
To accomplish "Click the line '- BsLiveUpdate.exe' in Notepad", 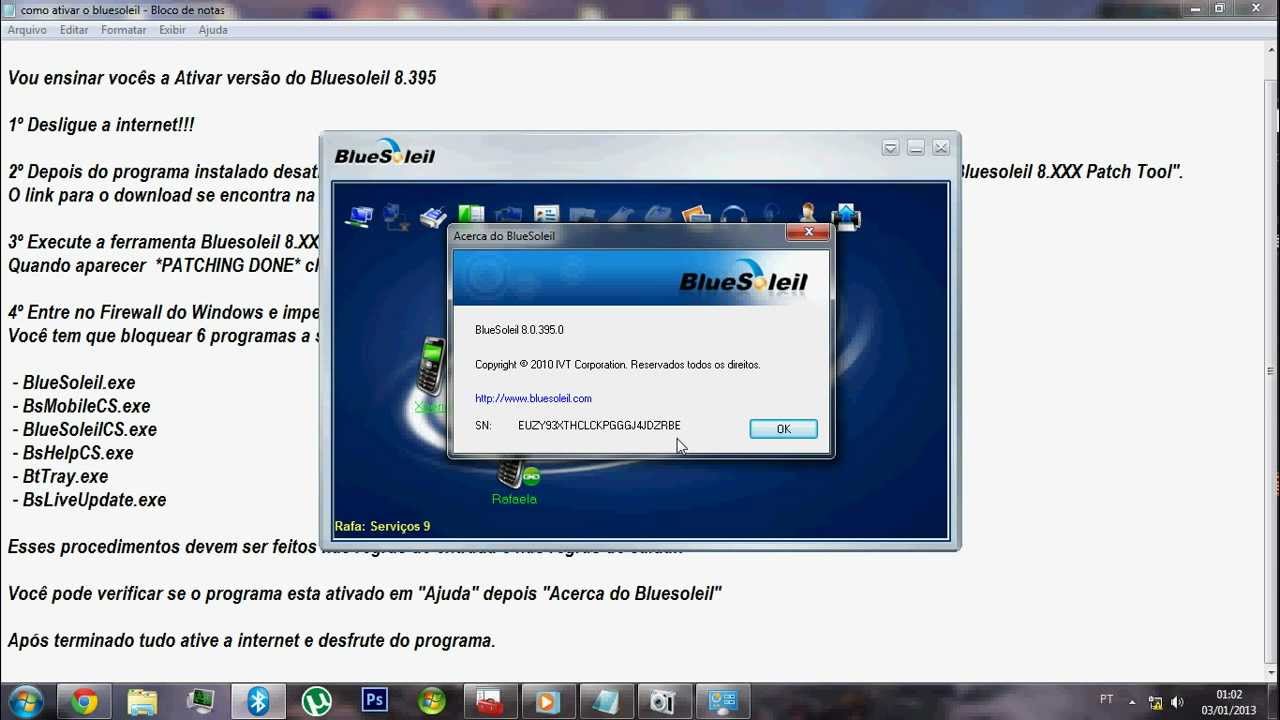I will coord(89,500).
